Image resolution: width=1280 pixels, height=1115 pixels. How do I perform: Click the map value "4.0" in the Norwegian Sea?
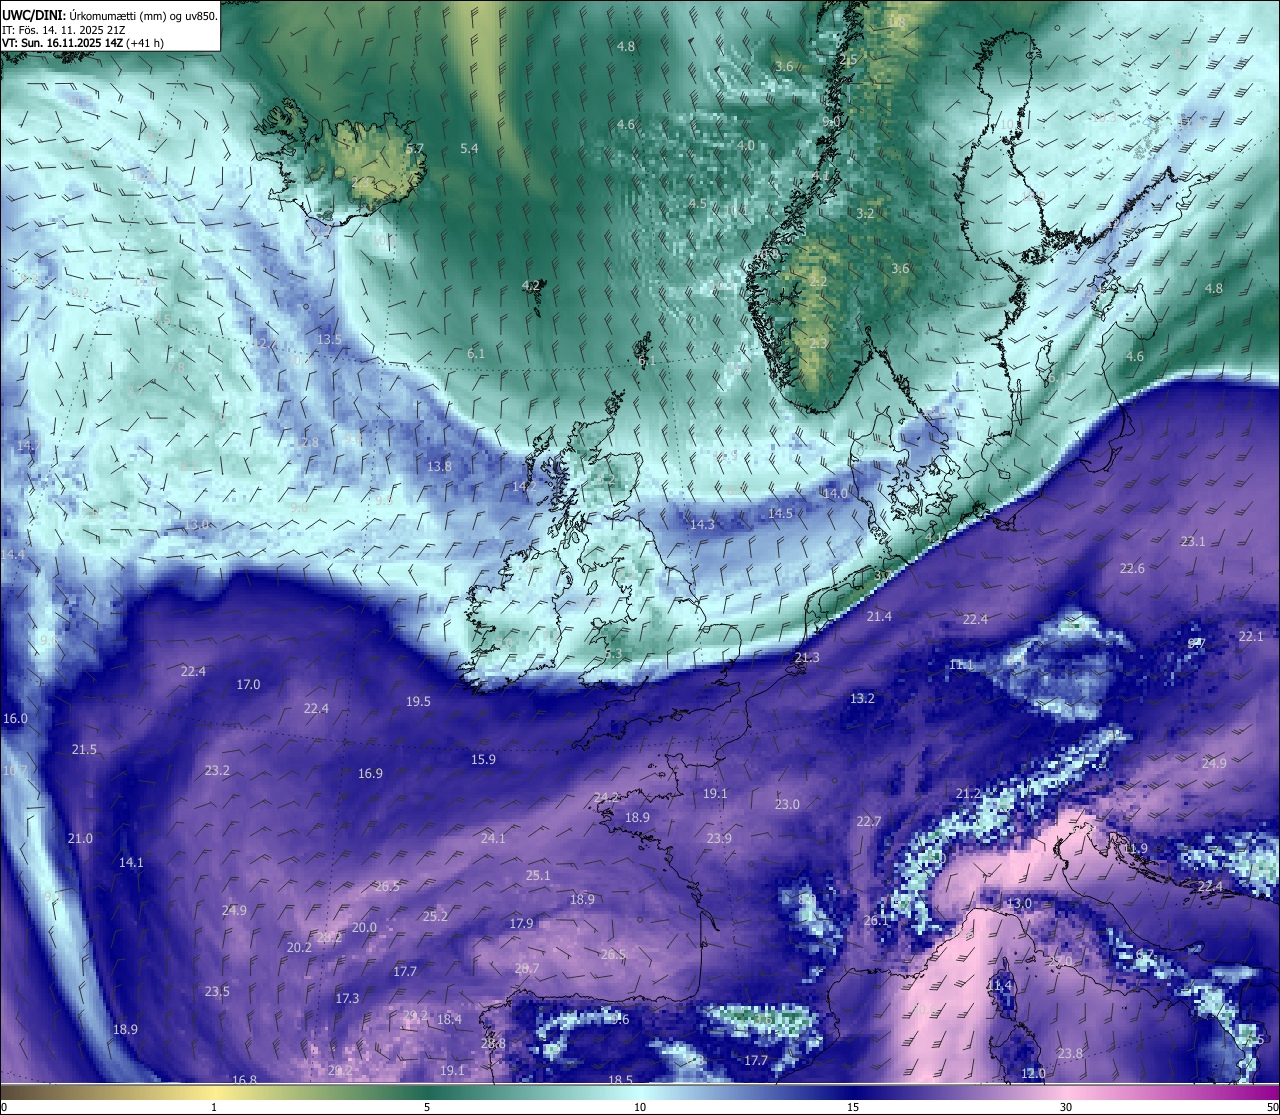tap(746, 145)
